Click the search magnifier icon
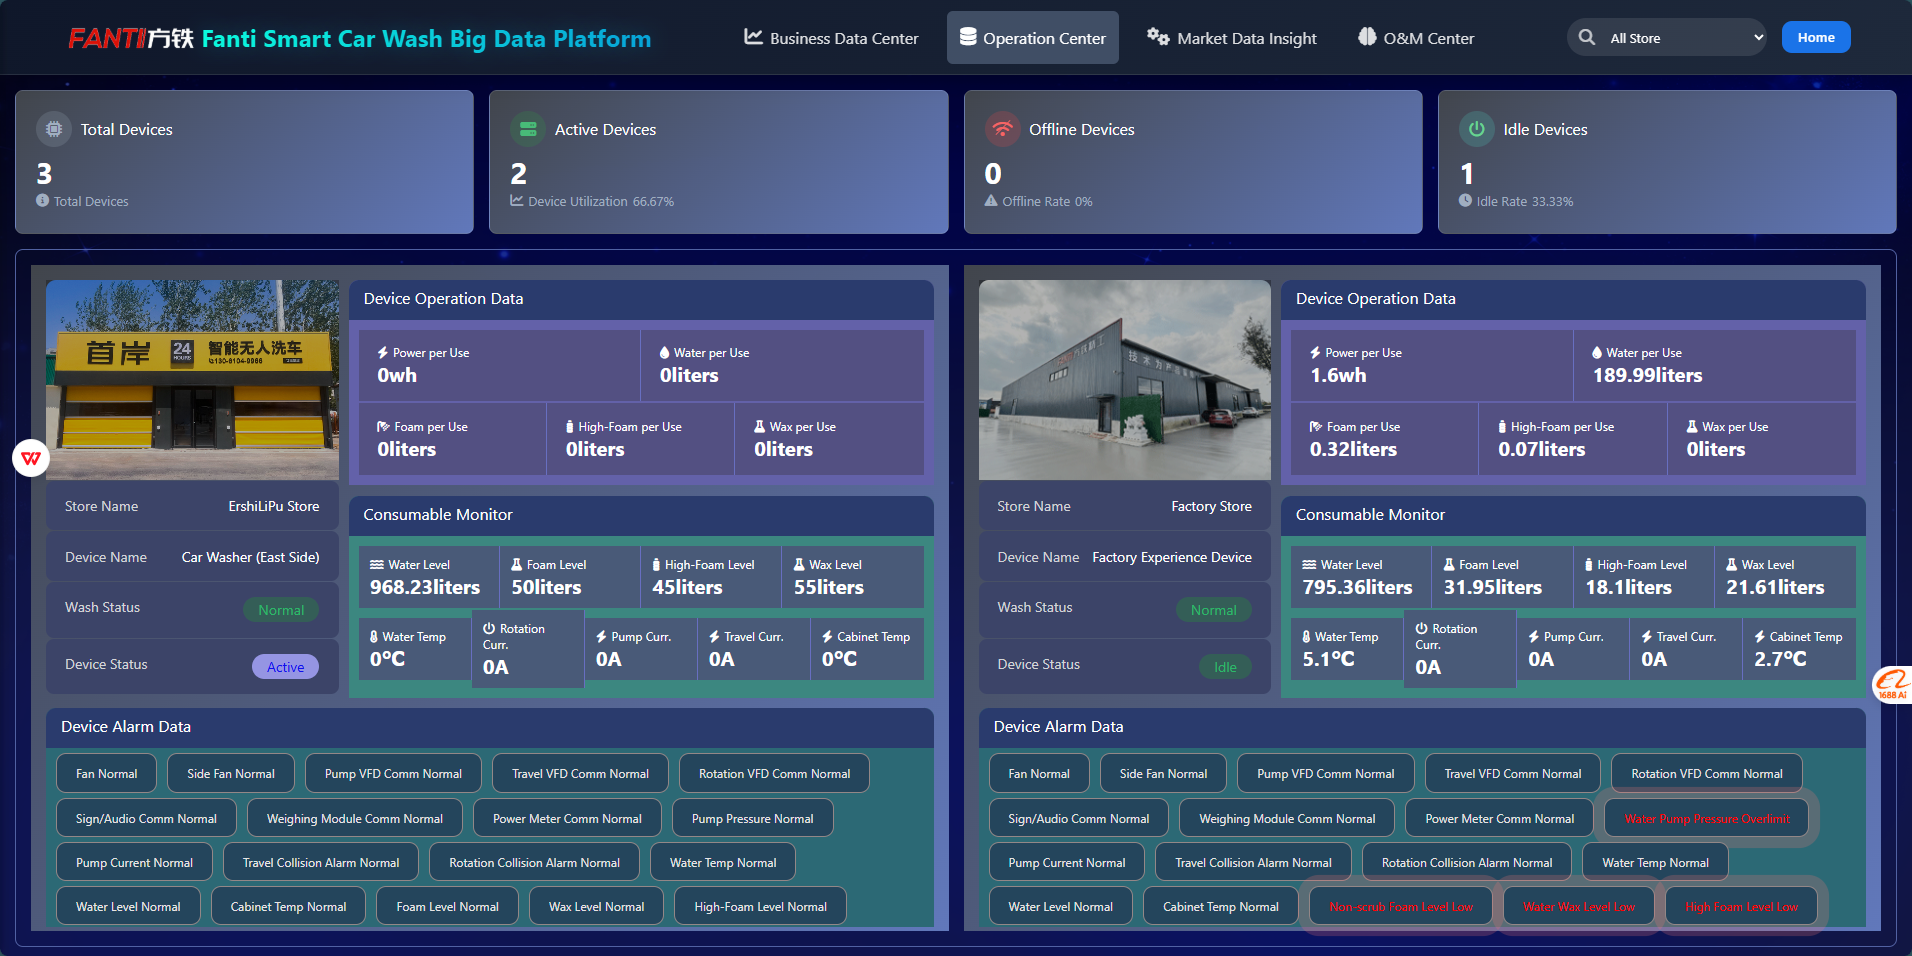 click(1587, 38)
